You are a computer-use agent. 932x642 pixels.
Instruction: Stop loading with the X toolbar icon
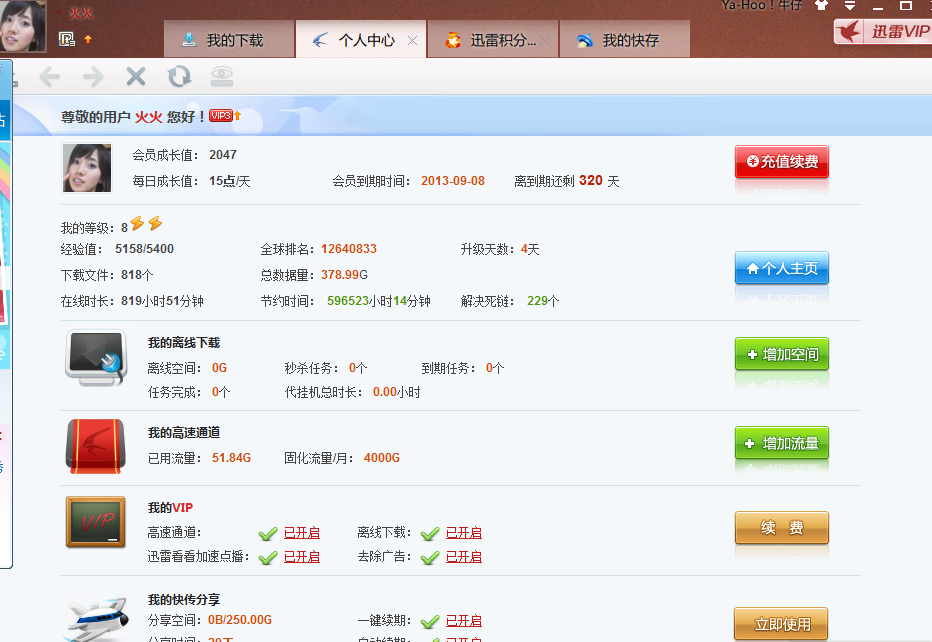pyautogui.click(x=136, y=77)
